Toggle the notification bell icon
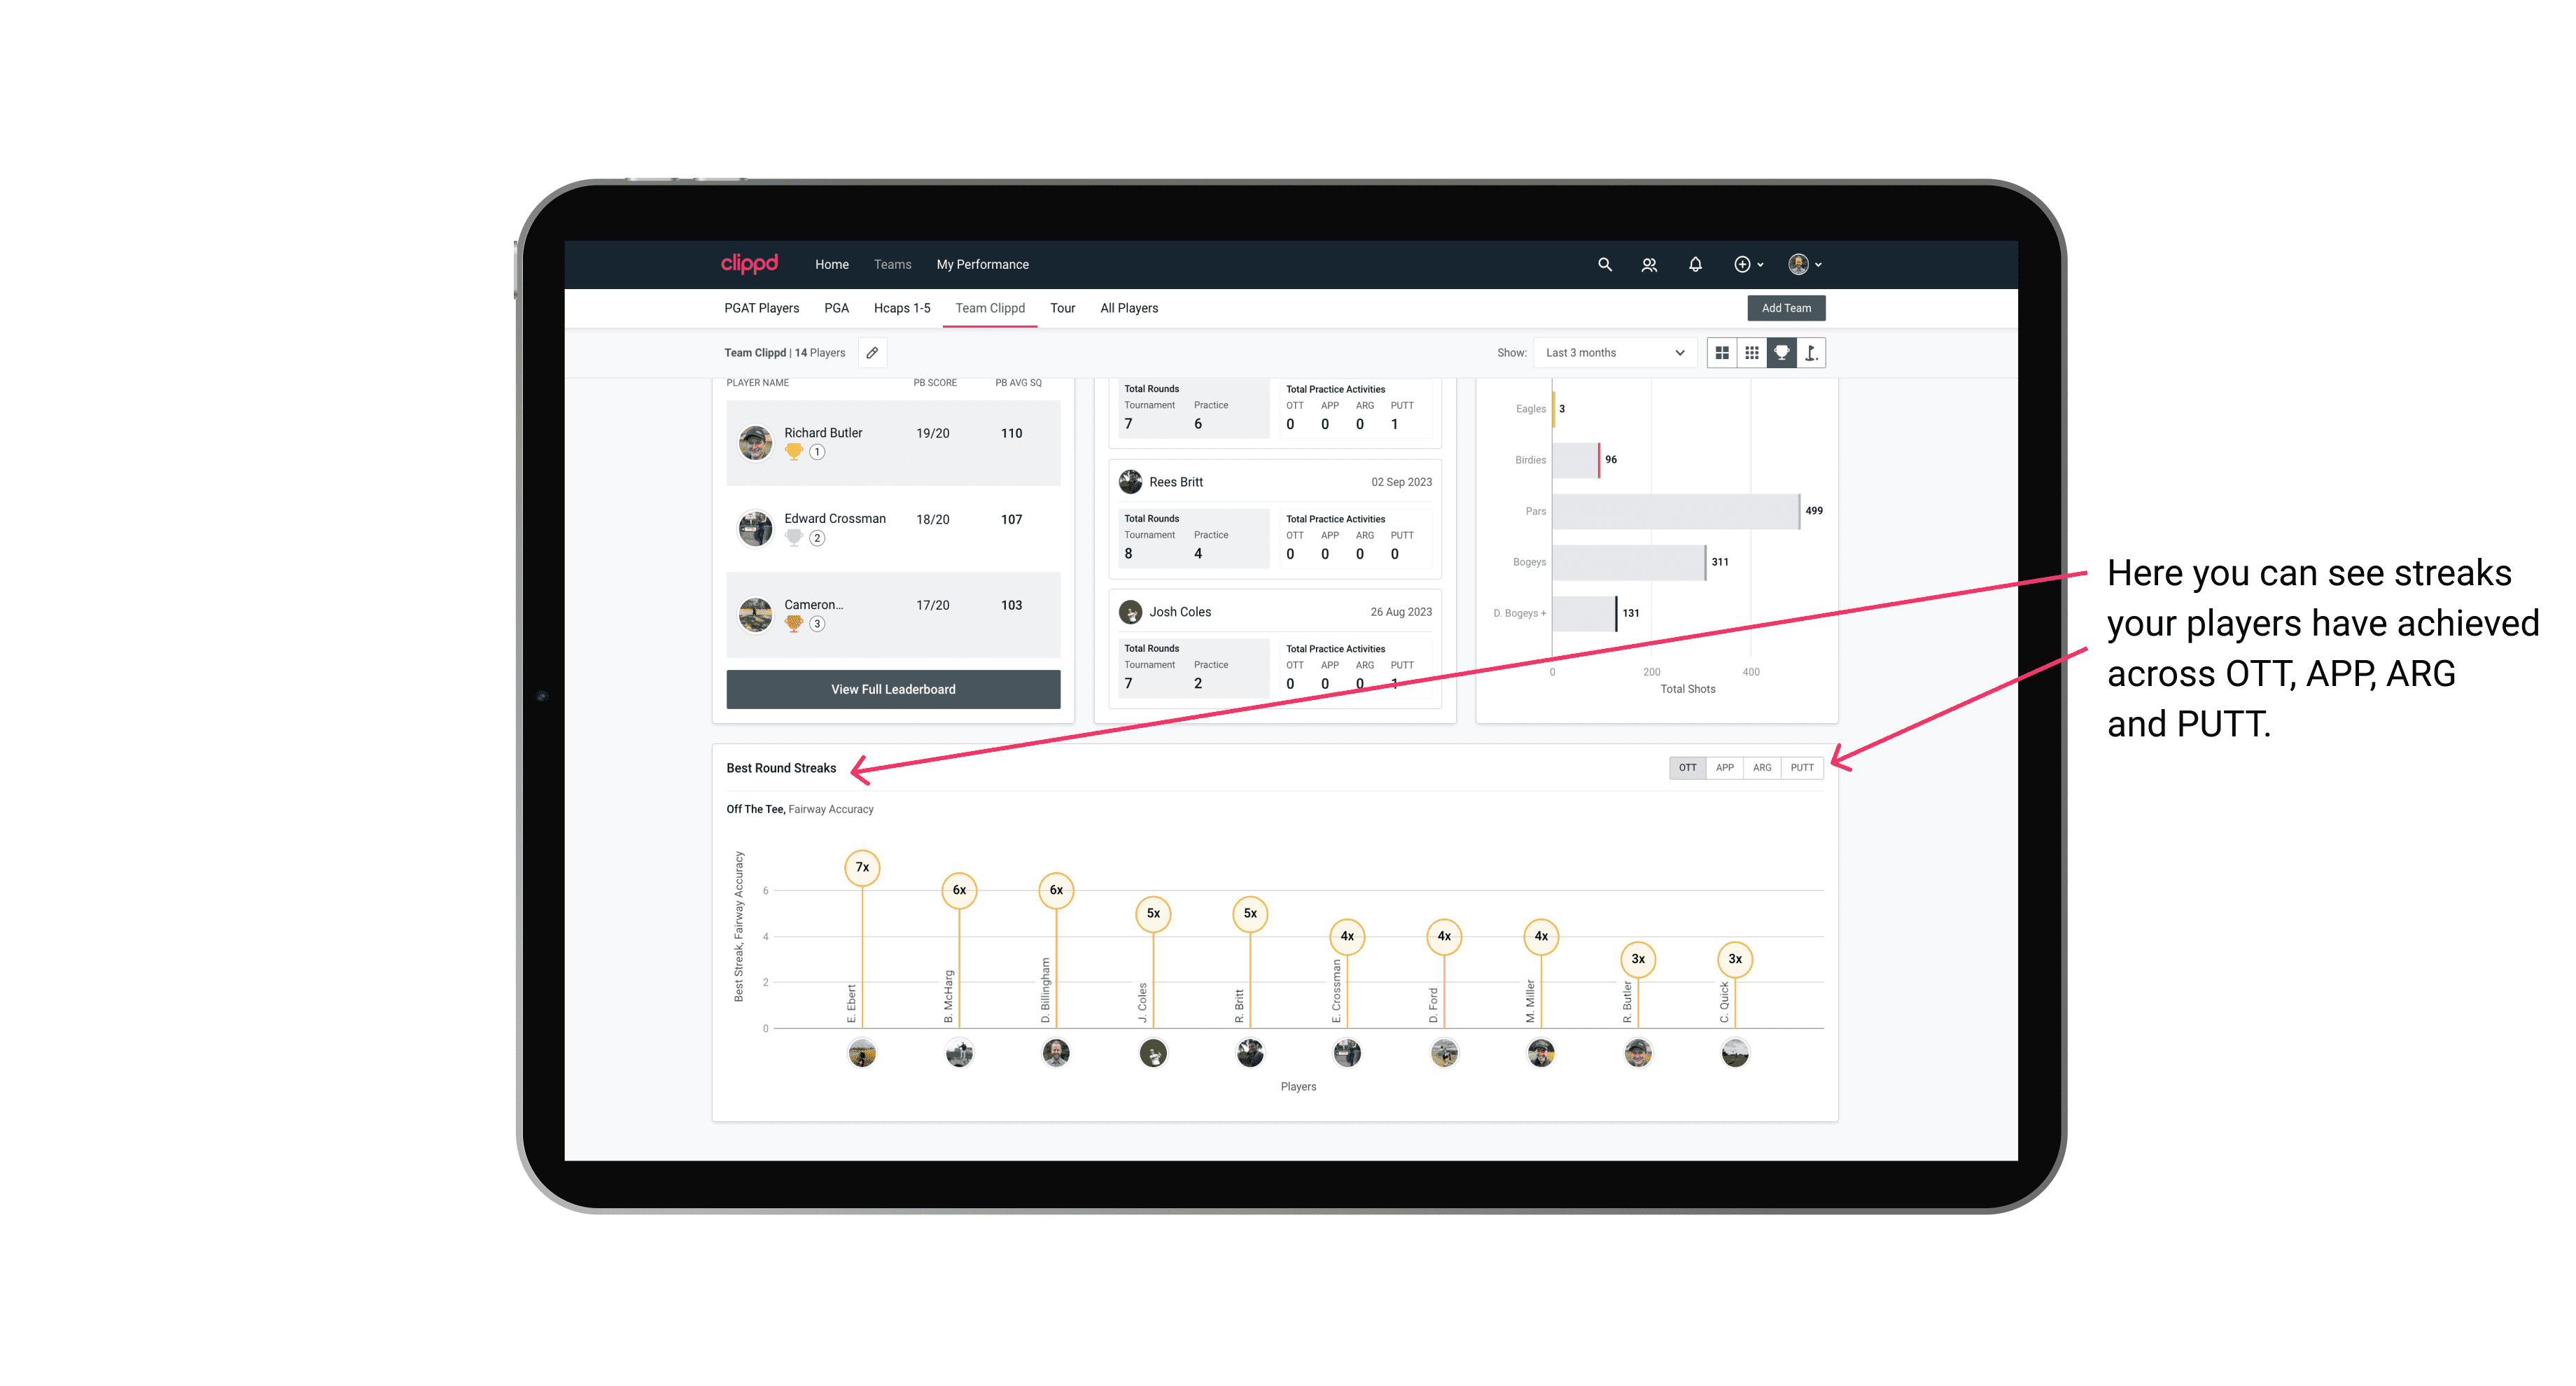 (1694, 265)
